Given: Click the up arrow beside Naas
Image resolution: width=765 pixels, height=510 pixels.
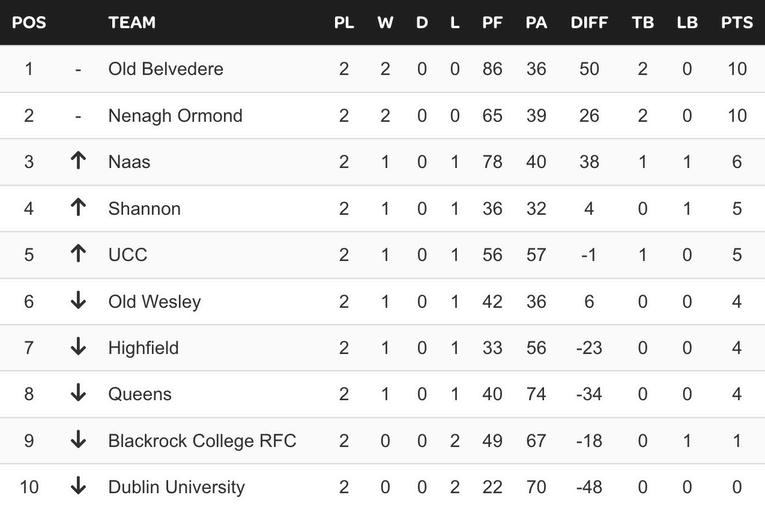Looking at the screenshot, I should pyautogui.click(x=78, y=161).
